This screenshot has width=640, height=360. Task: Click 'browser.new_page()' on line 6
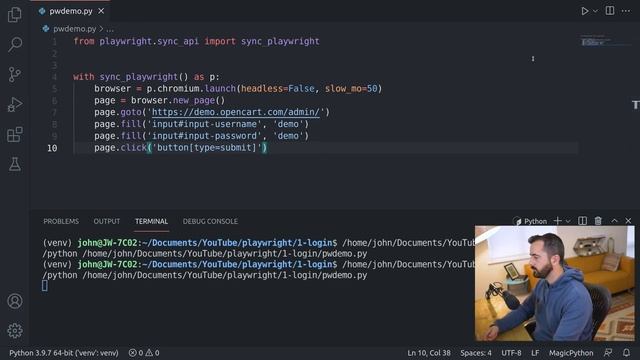pos(178,100)
